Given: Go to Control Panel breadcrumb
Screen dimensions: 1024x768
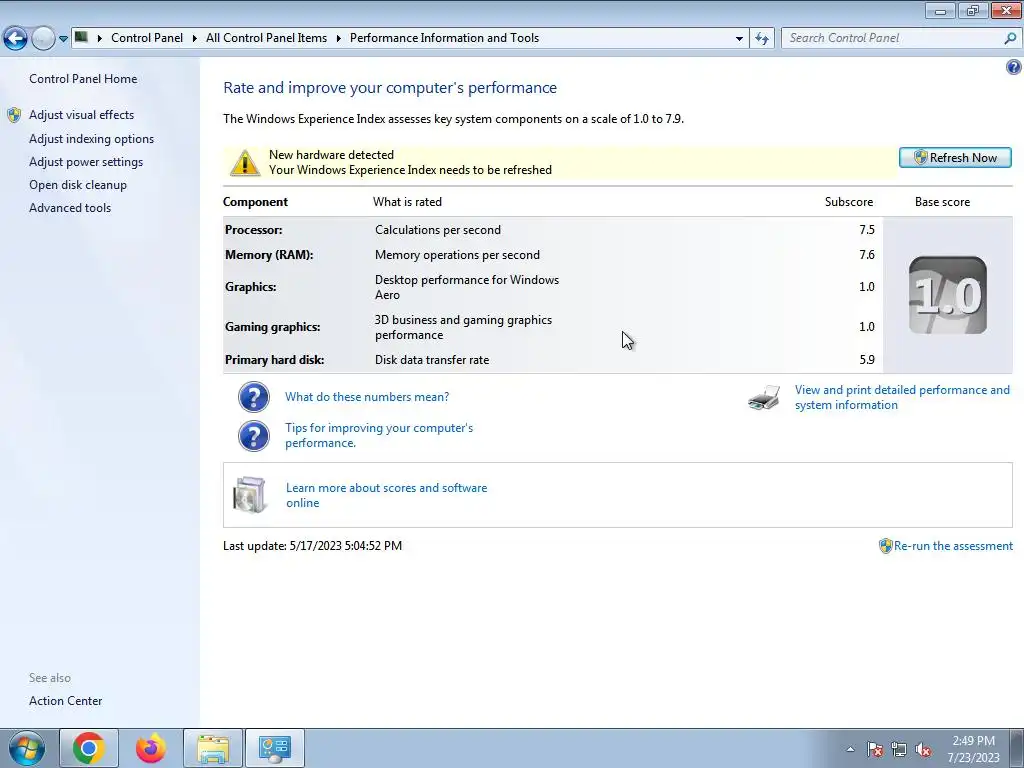Looking at the screenshot, I should click(147, 38).
